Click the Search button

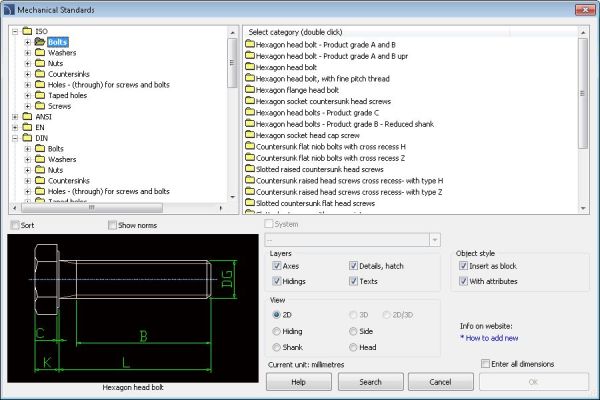370,382
